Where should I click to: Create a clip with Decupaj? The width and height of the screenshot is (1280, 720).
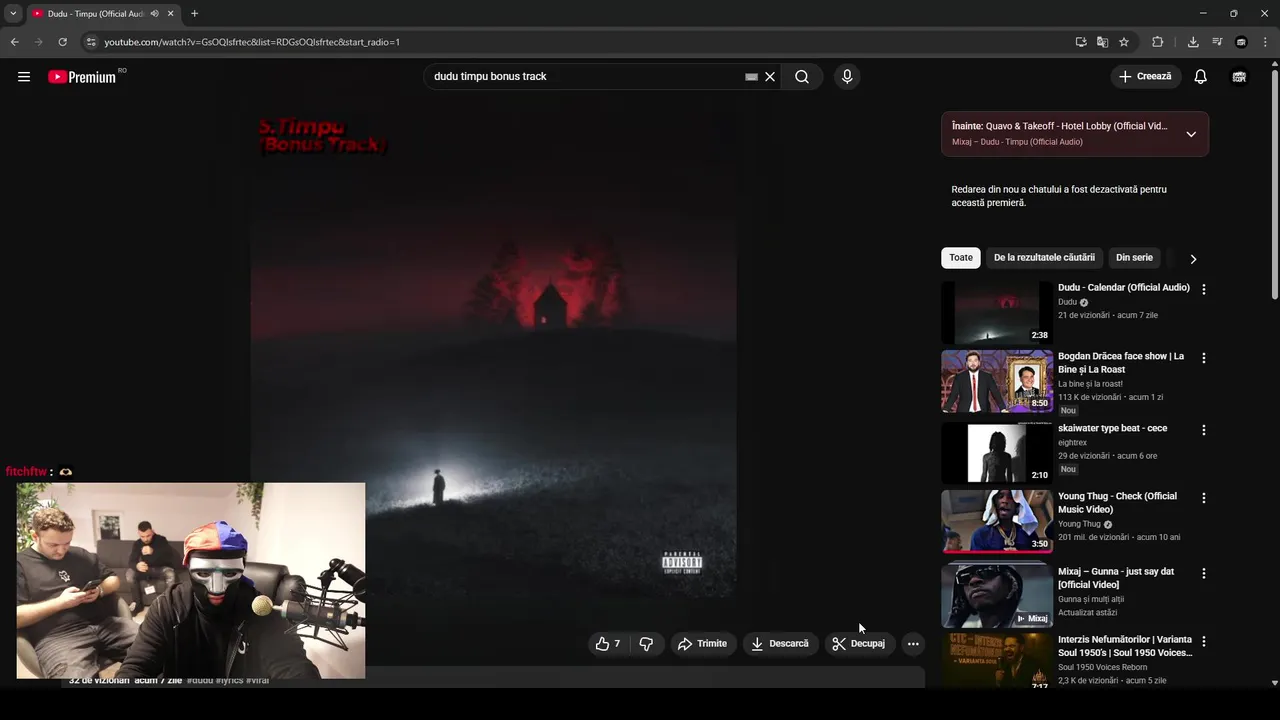point(859,644)
